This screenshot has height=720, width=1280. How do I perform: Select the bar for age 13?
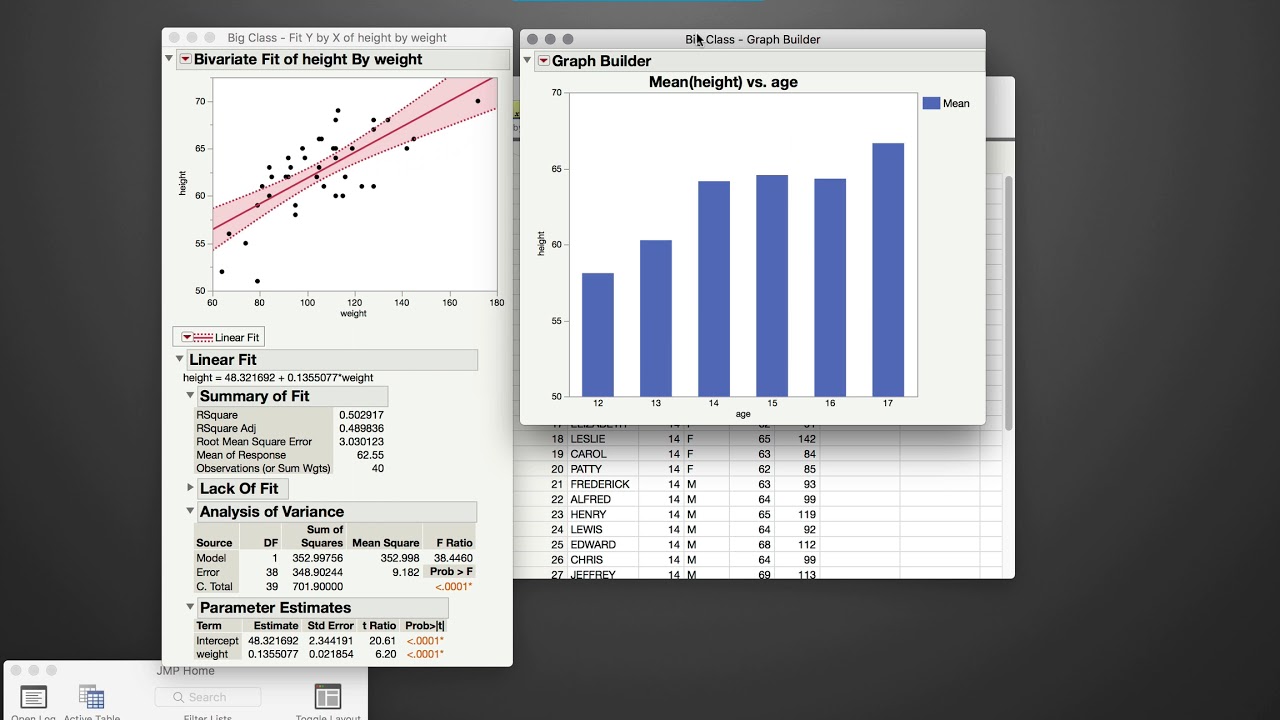(x=656, y=318)
